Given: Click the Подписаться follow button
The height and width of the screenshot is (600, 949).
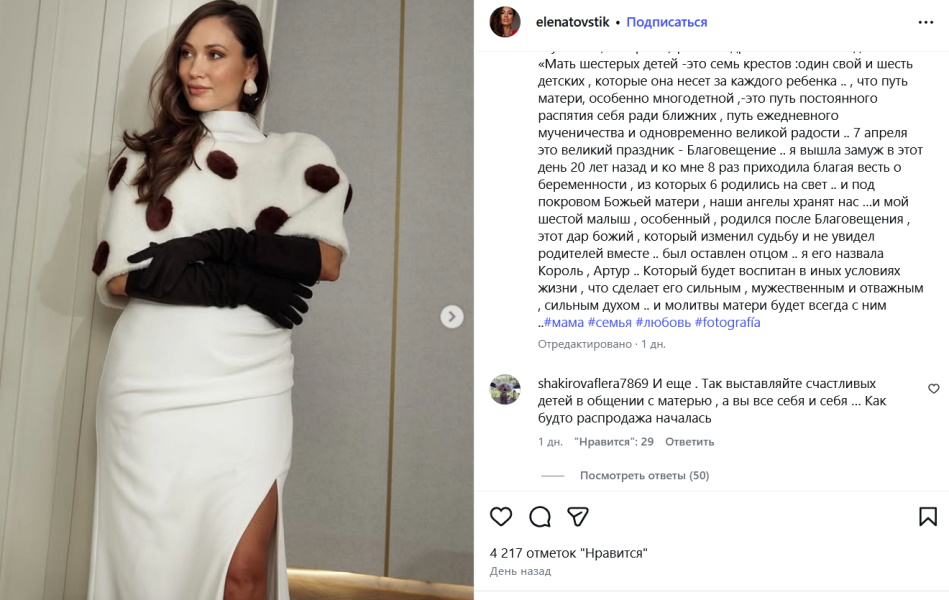Looking at the screenshot, I should pos(666,22).
